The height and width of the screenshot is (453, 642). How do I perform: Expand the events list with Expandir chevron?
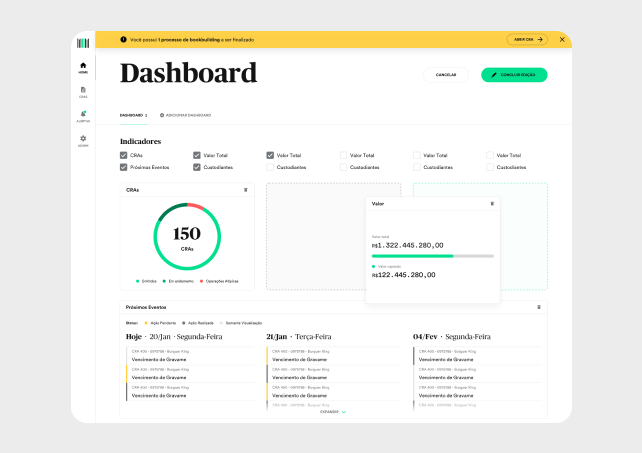click(333, 411)
